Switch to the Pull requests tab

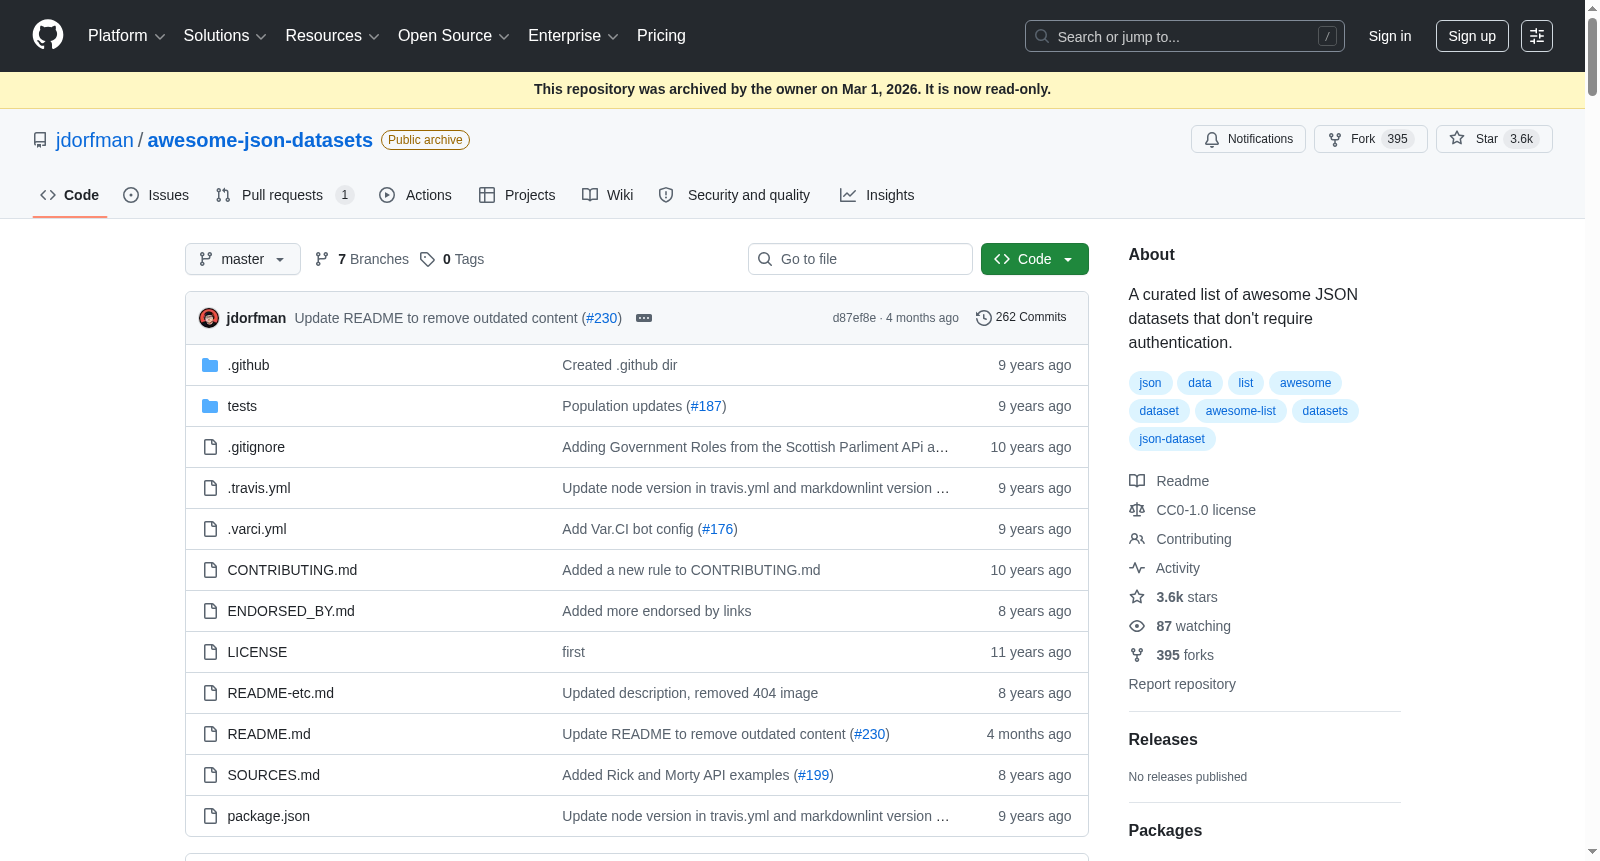(x=285, y=195)
